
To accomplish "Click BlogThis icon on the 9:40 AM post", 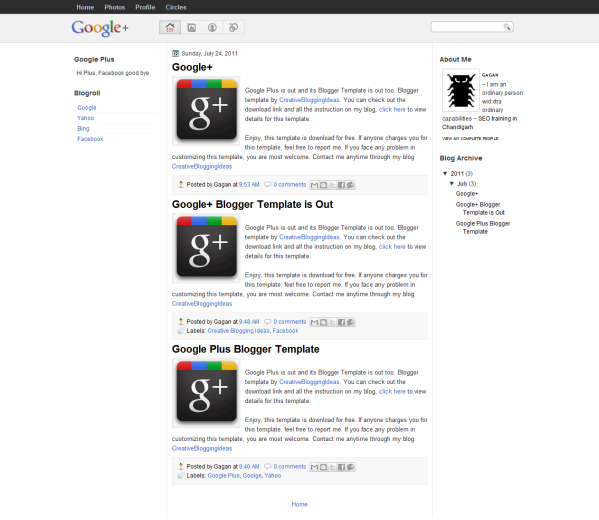I will tap(324, 467).
